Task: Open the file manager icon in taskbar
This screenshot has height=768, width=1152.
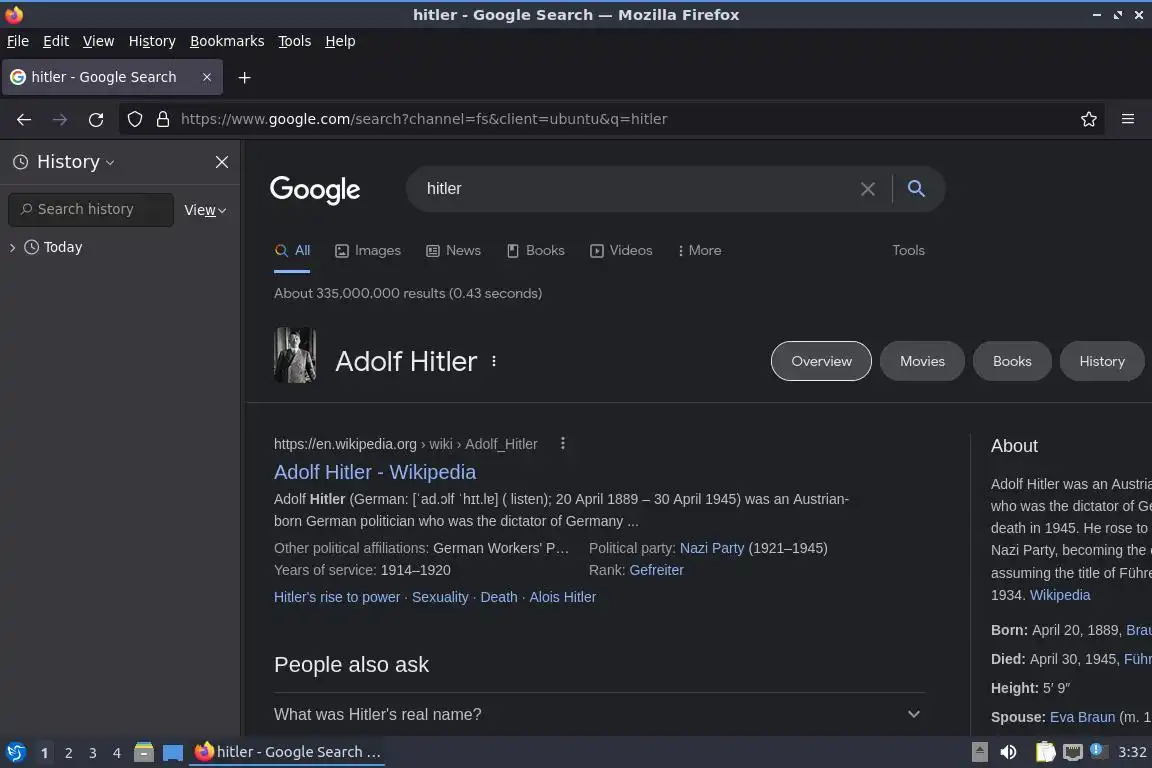Action: click(x=144, y=752)
